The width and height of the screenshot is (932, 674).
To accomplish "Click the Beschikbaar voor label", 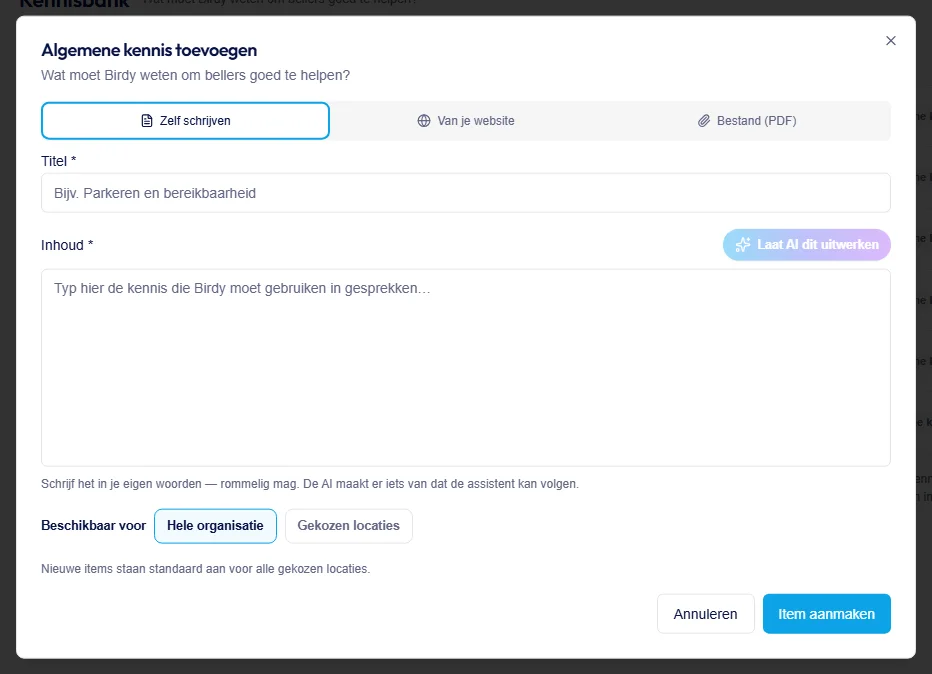I will coord(93,526).
